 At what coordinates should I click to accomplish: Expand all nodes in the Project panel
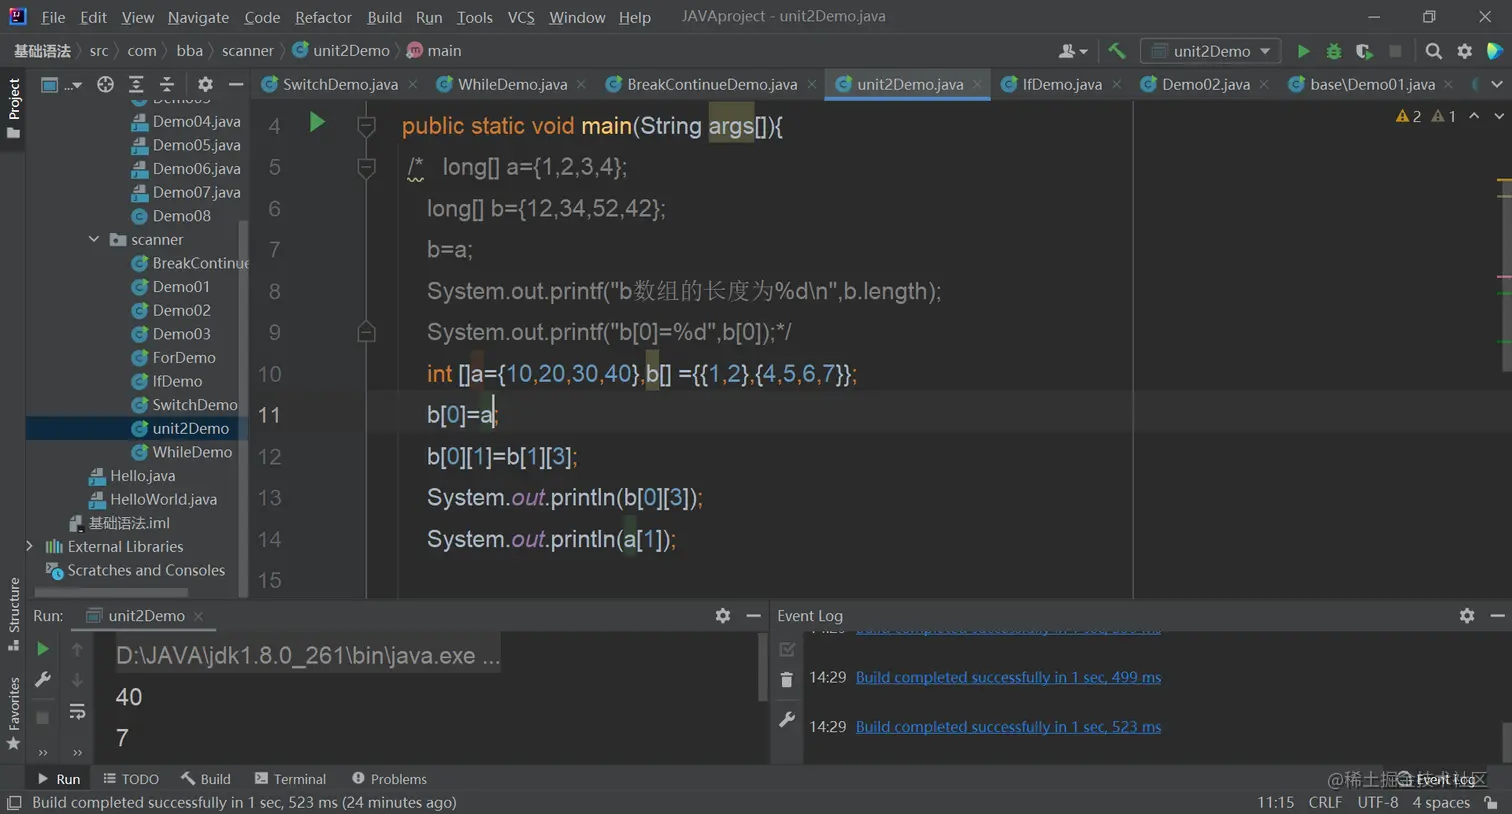pos(136,85)
